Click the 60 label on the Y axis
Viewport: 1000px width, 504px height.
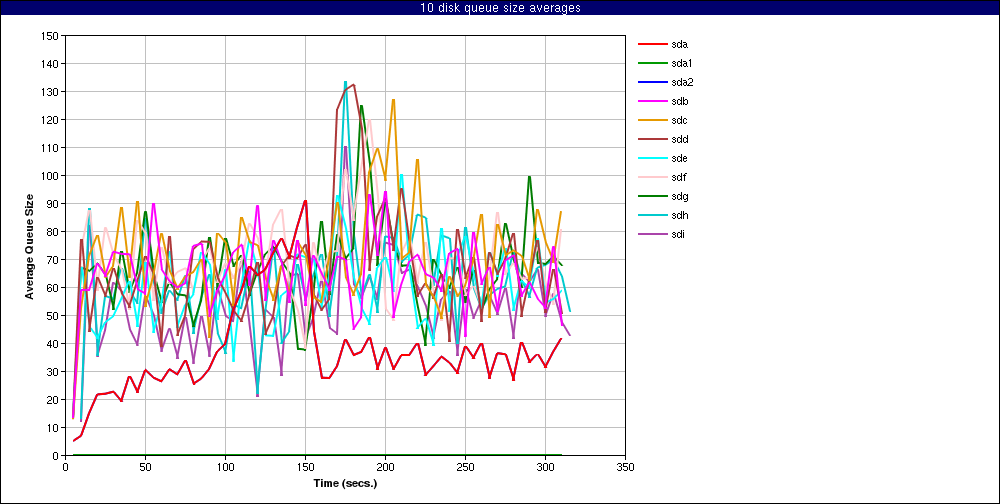tap(53, 288)
